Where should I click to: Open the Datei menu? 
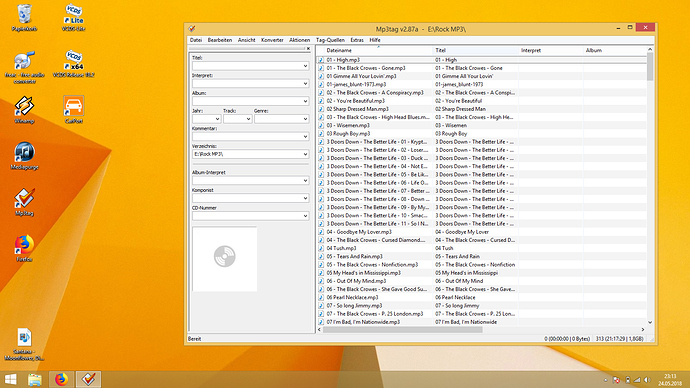pos(196,40)
